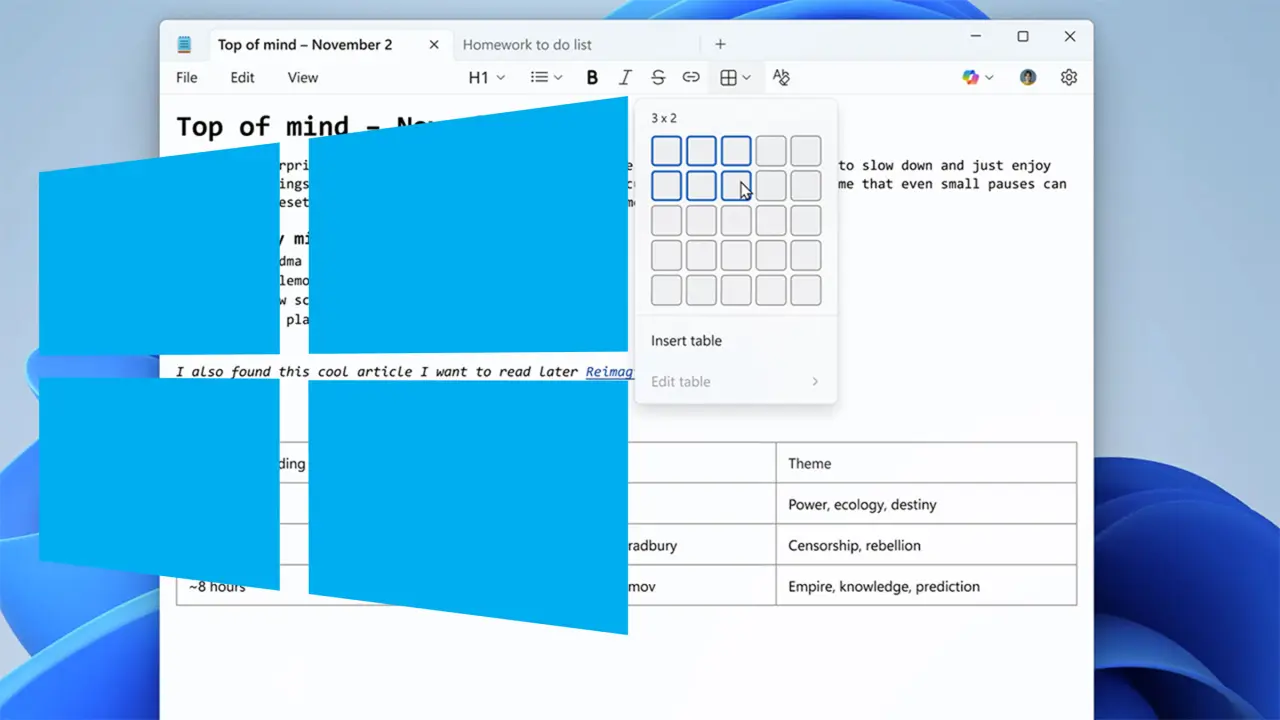Click the user profile avatar
This screenshot has width=1280, height=720.
pos(1028,77)
